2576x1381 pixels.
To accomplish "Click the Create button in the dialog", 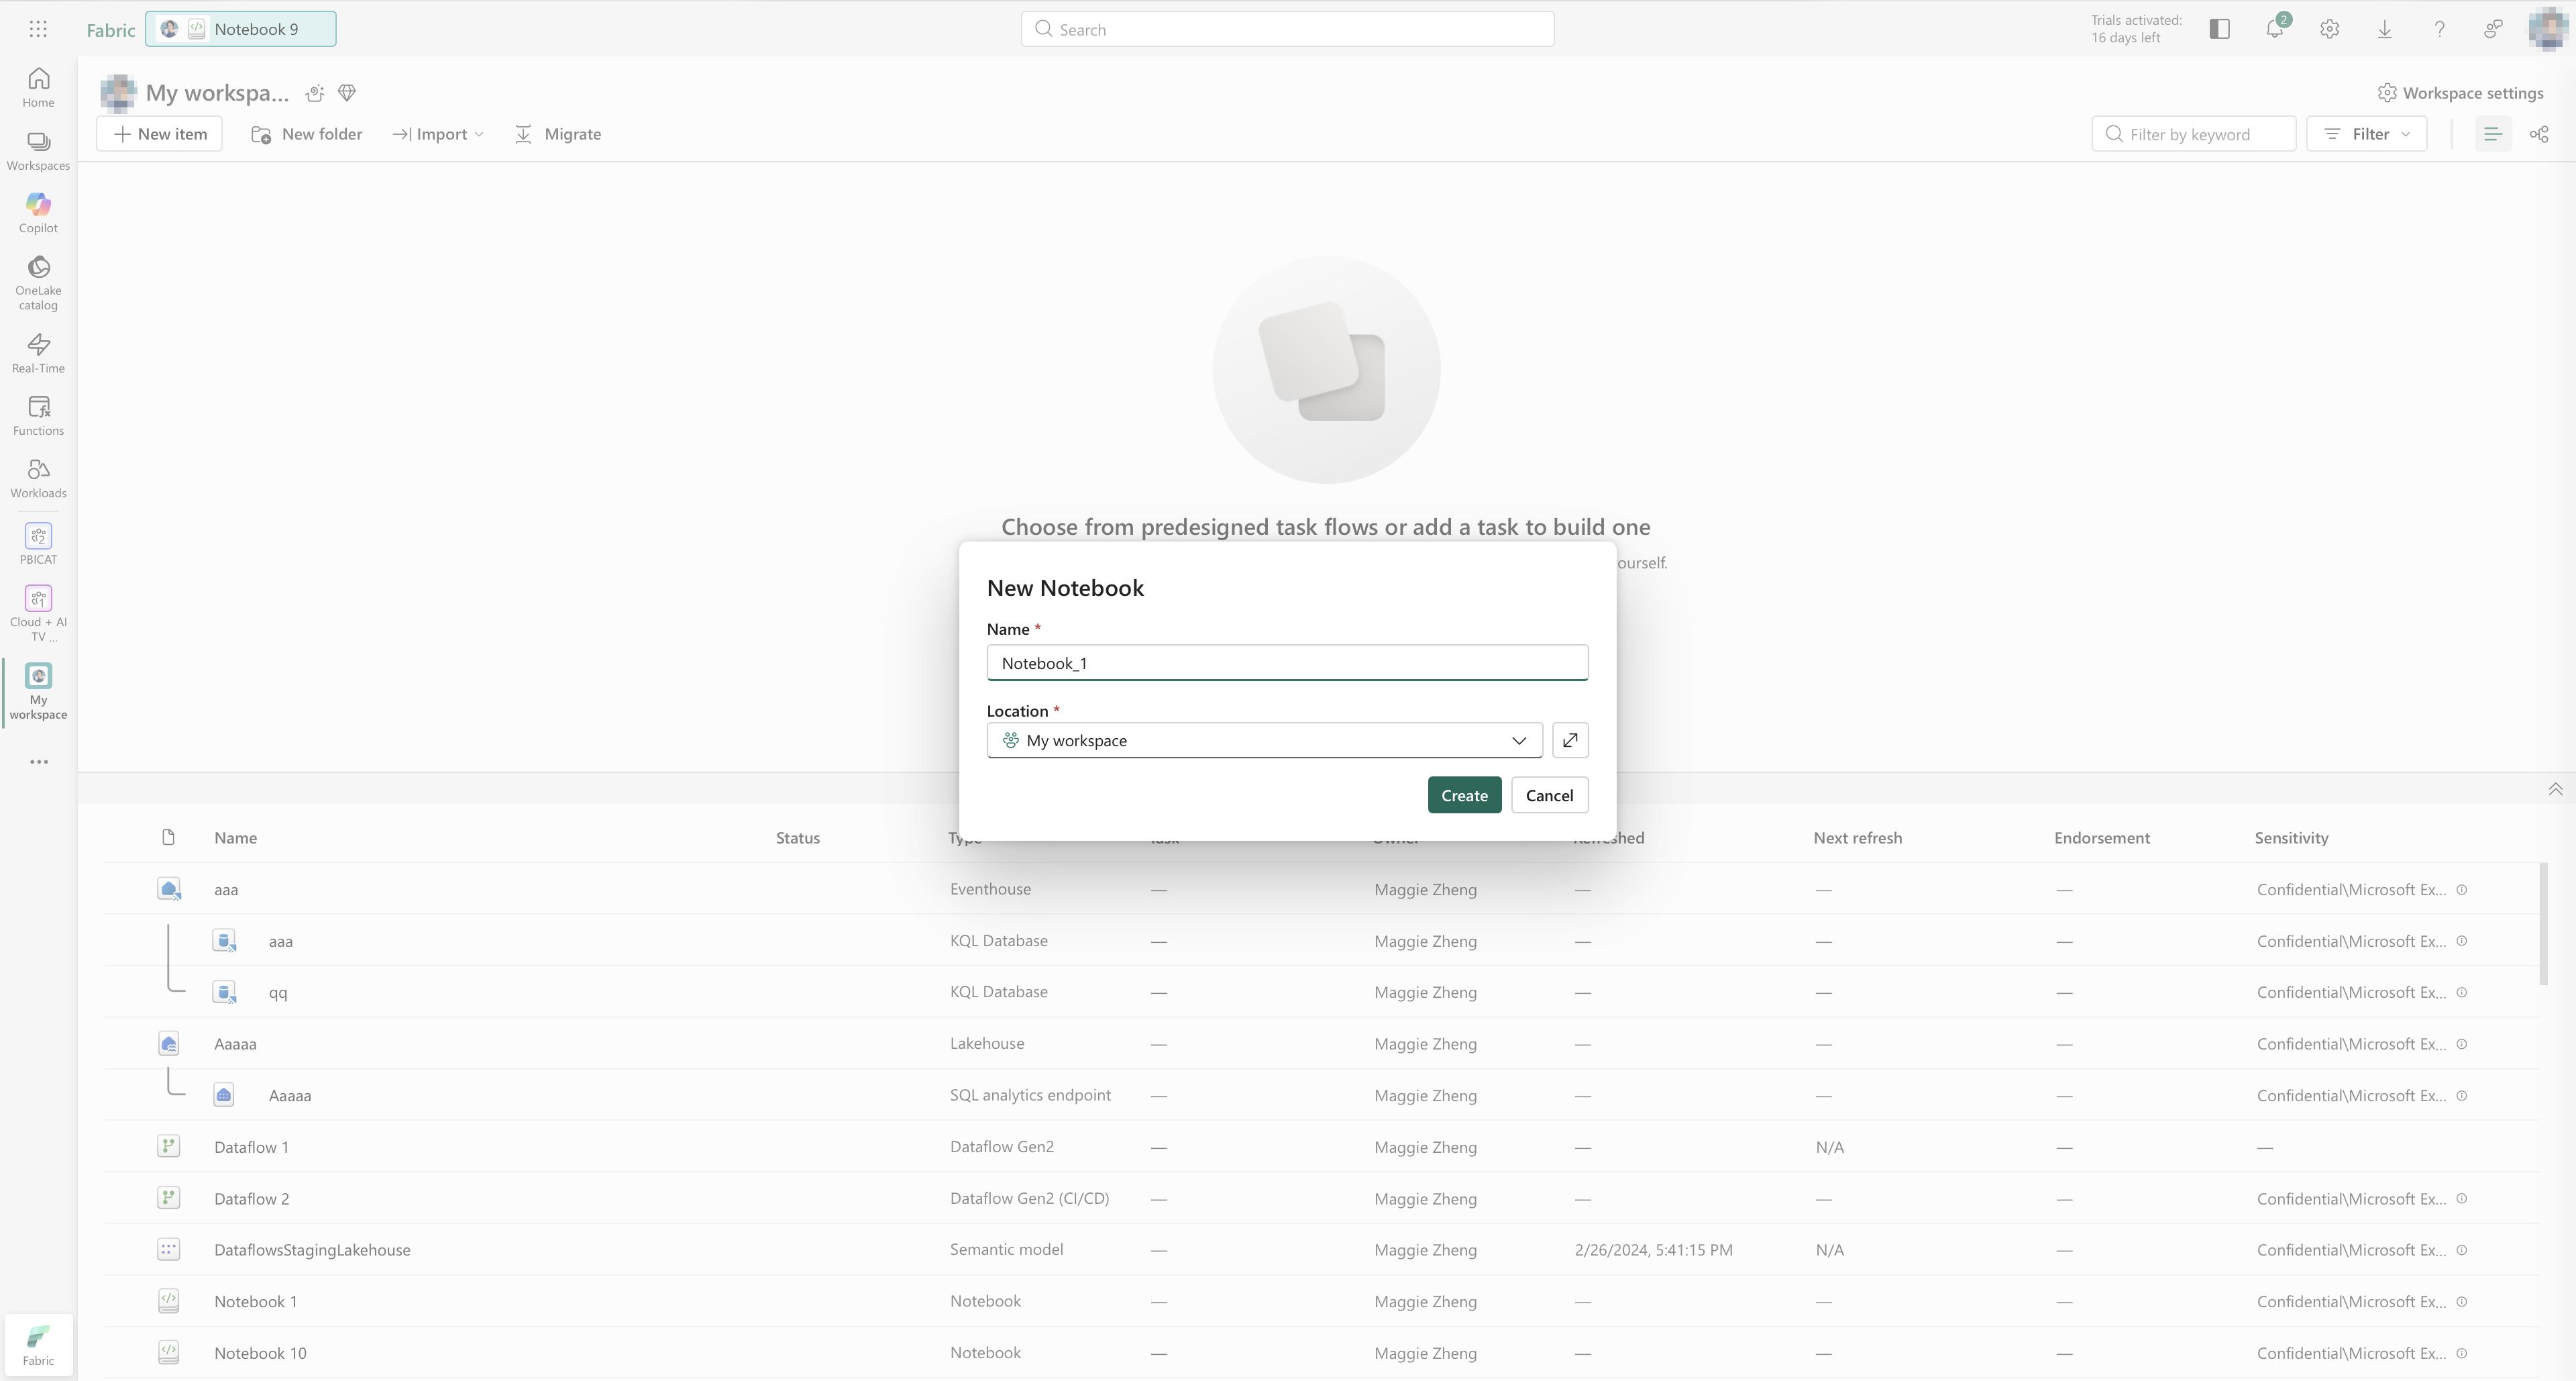I will point(1464,795).
